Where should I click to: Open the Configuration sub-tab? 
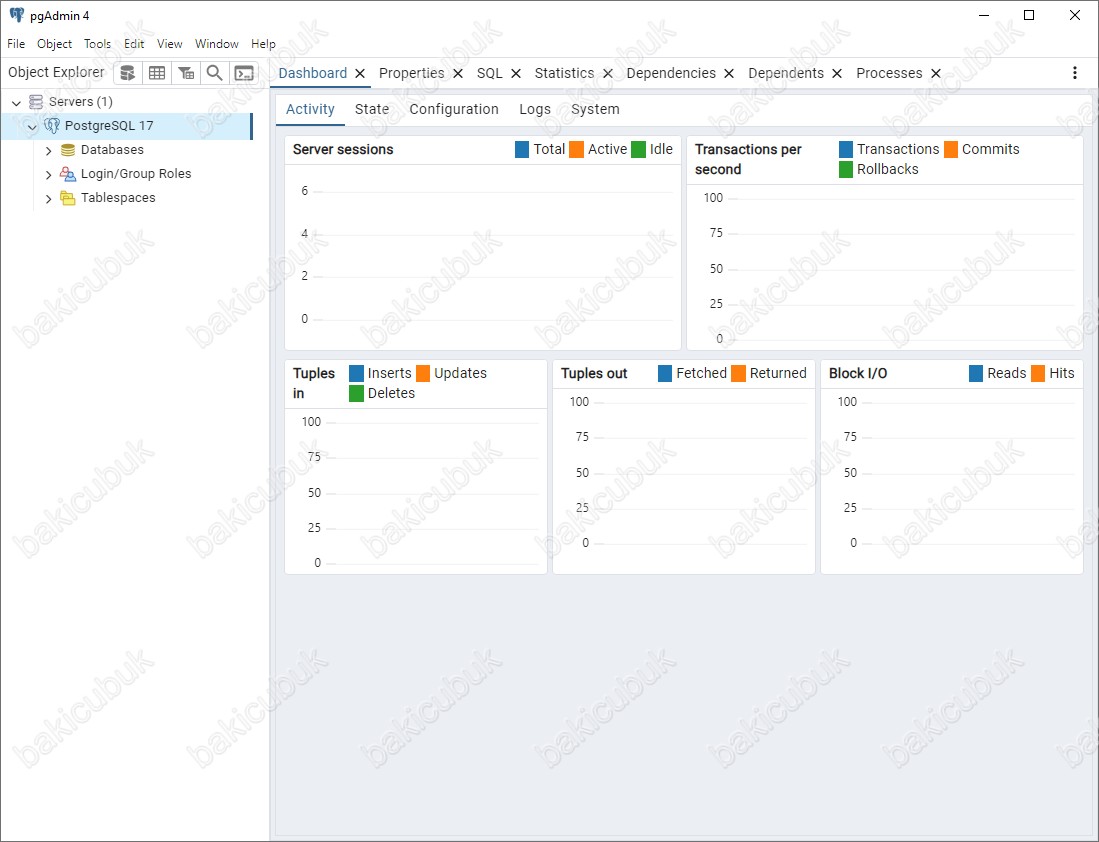(x=454, y=109)
